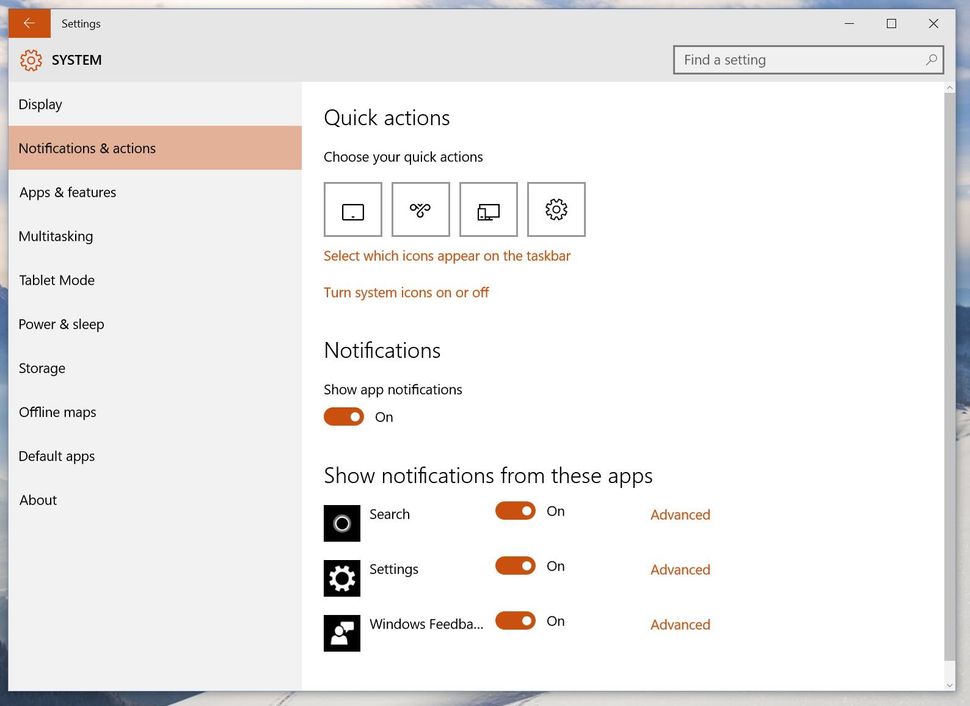Click the Search app icon
The image size is (970, 706).
(342, 523)
